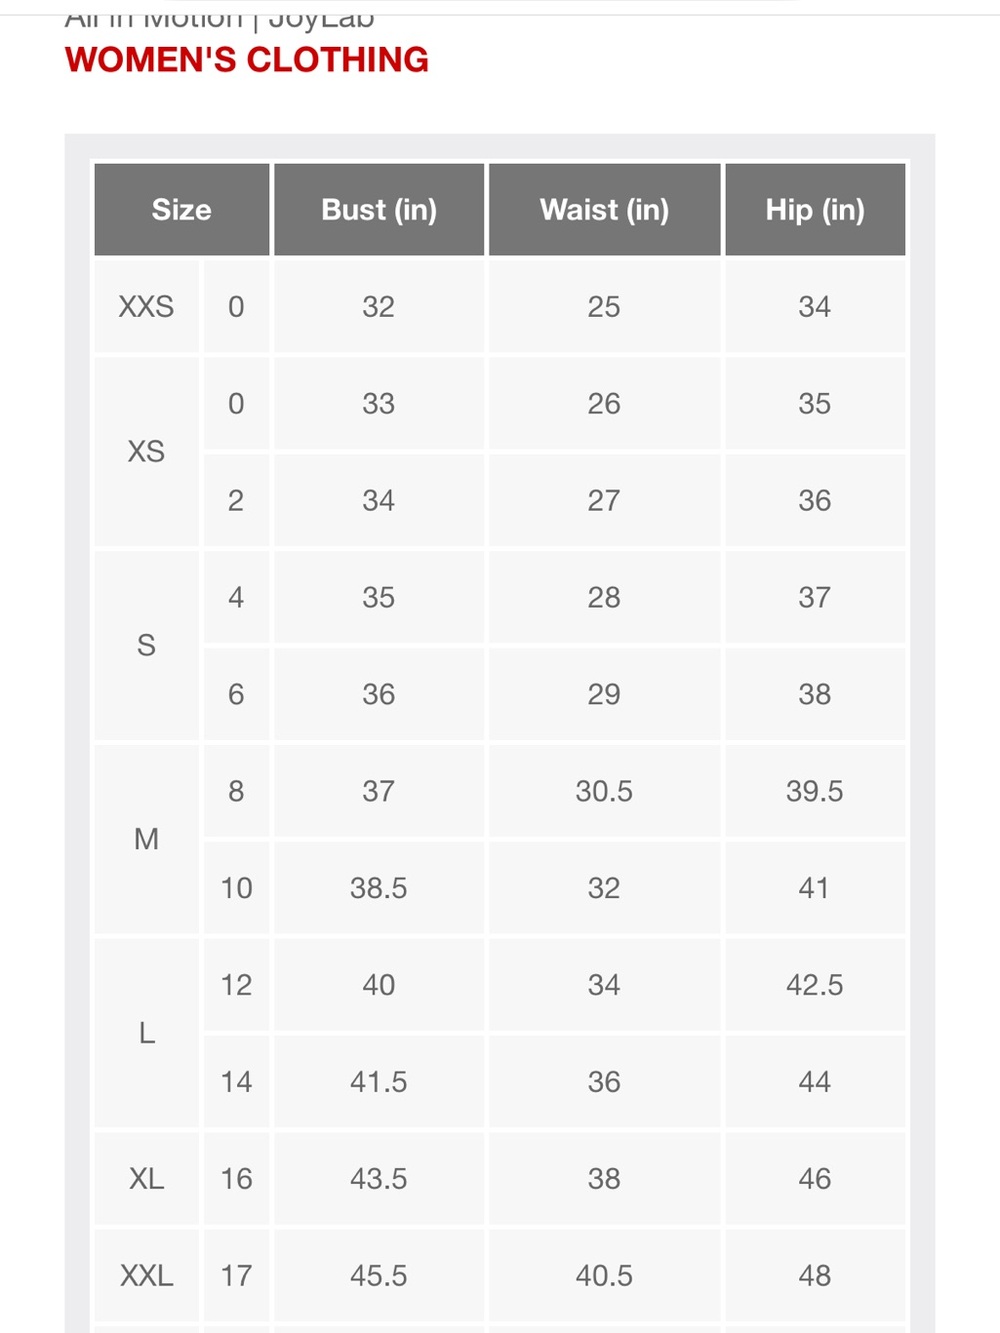Click the XS size label cell
1000x1333 pixels.
coord(146,452)
